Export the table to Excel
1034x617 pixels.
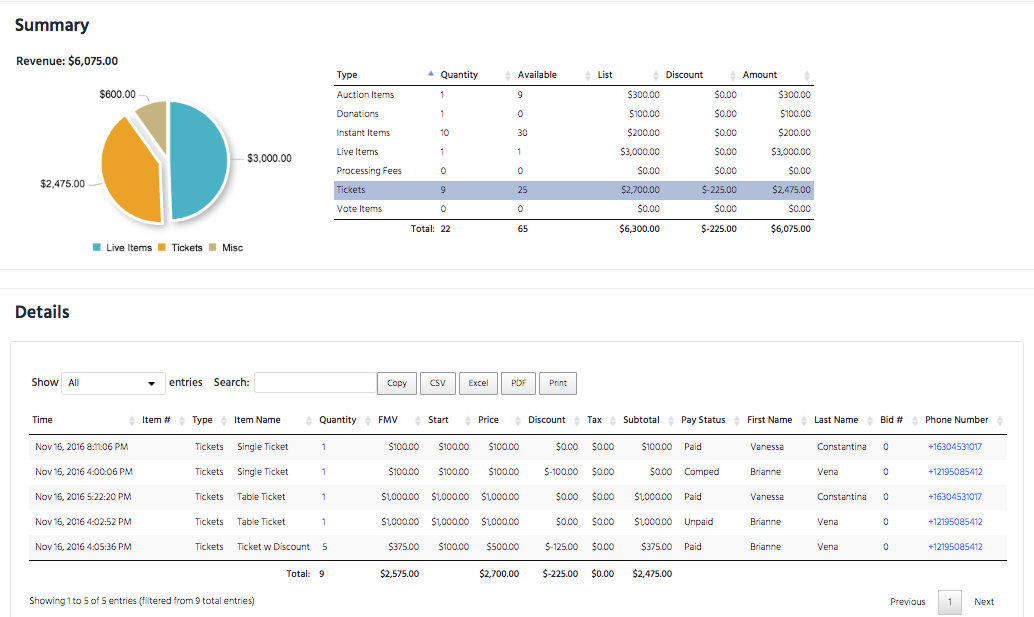(478, 383)
